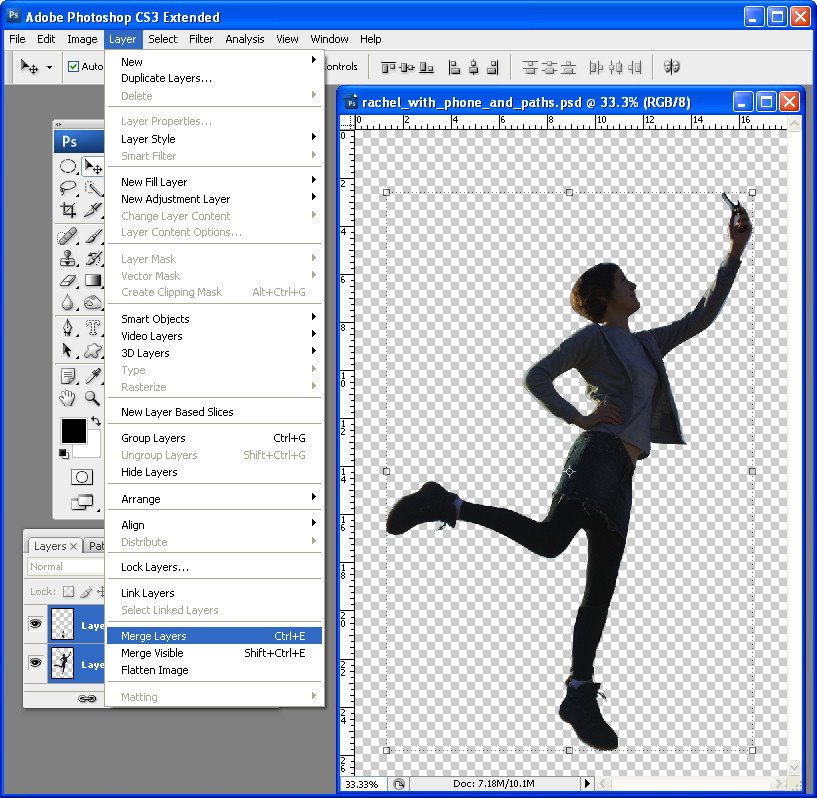Viewport: 817px width, 798px height.
Task: Select the Move tool in the toolbox
Action: click(x=93, y=167)
